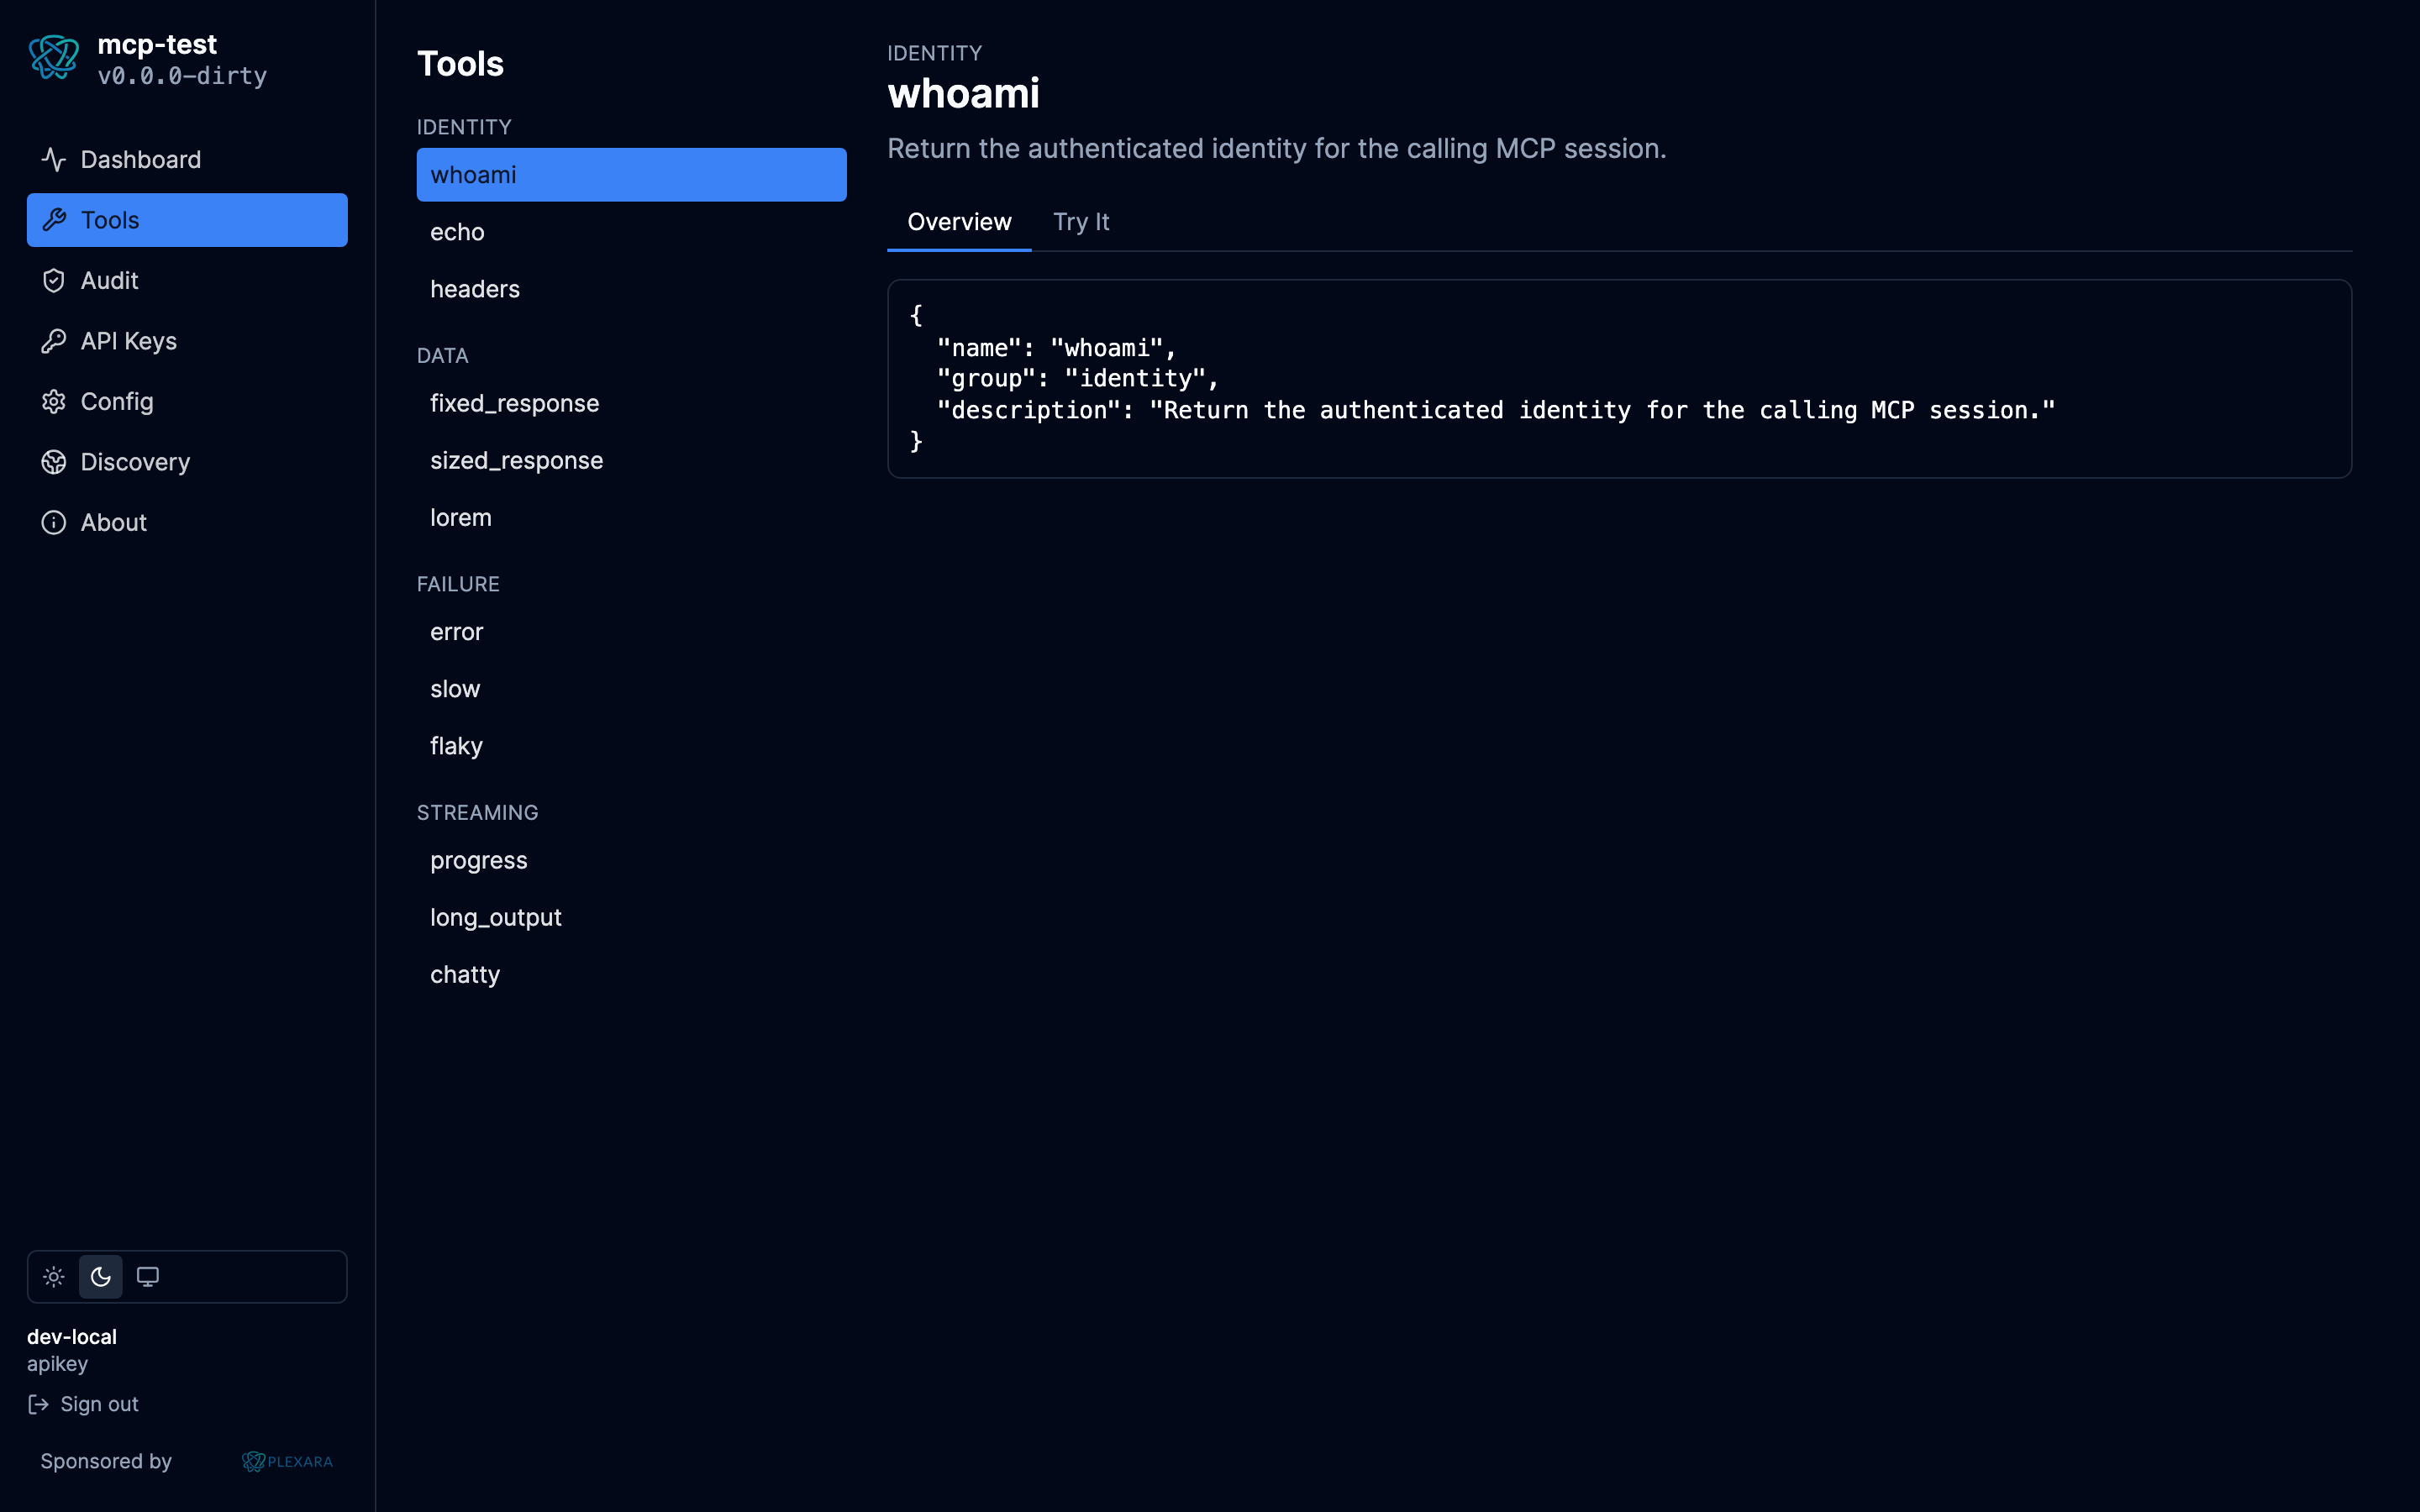Sign out of dev-local session

coord(98,1403)
